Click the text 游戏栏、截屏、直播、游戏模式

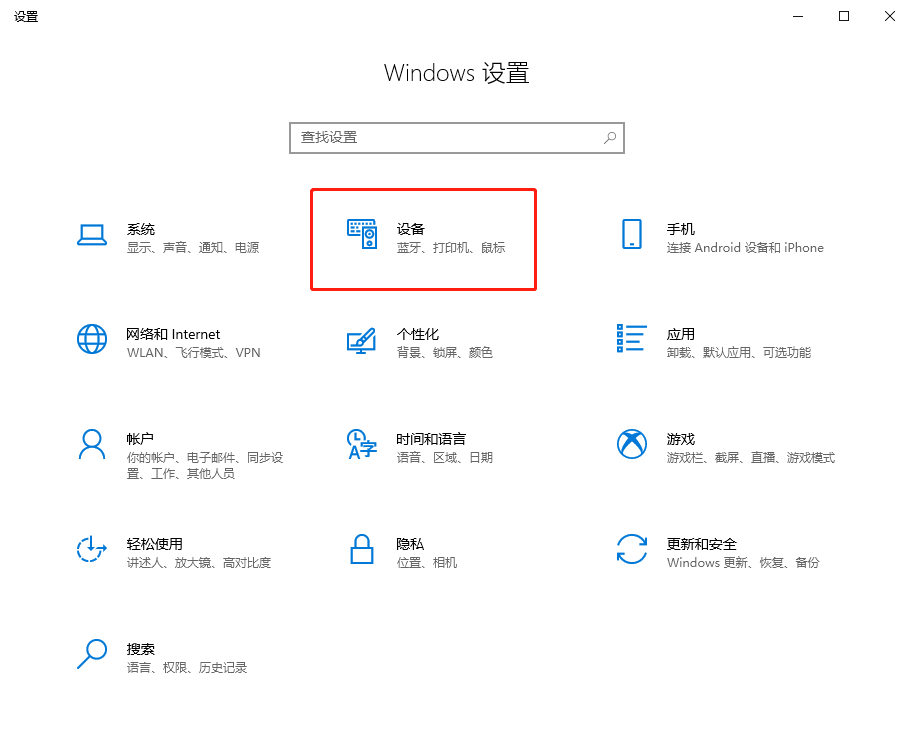tap(751, 457)
